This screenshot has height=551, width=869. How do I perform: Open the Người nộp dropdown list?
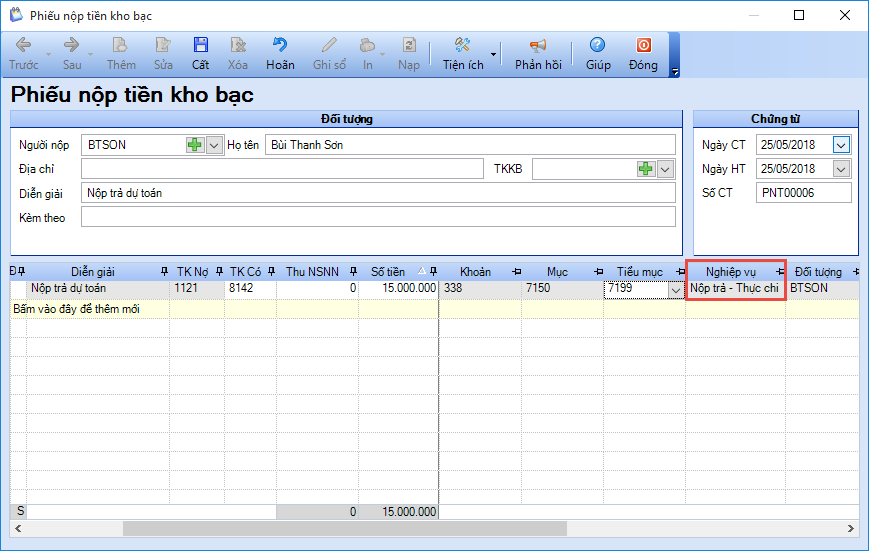[x=214, y=145]
